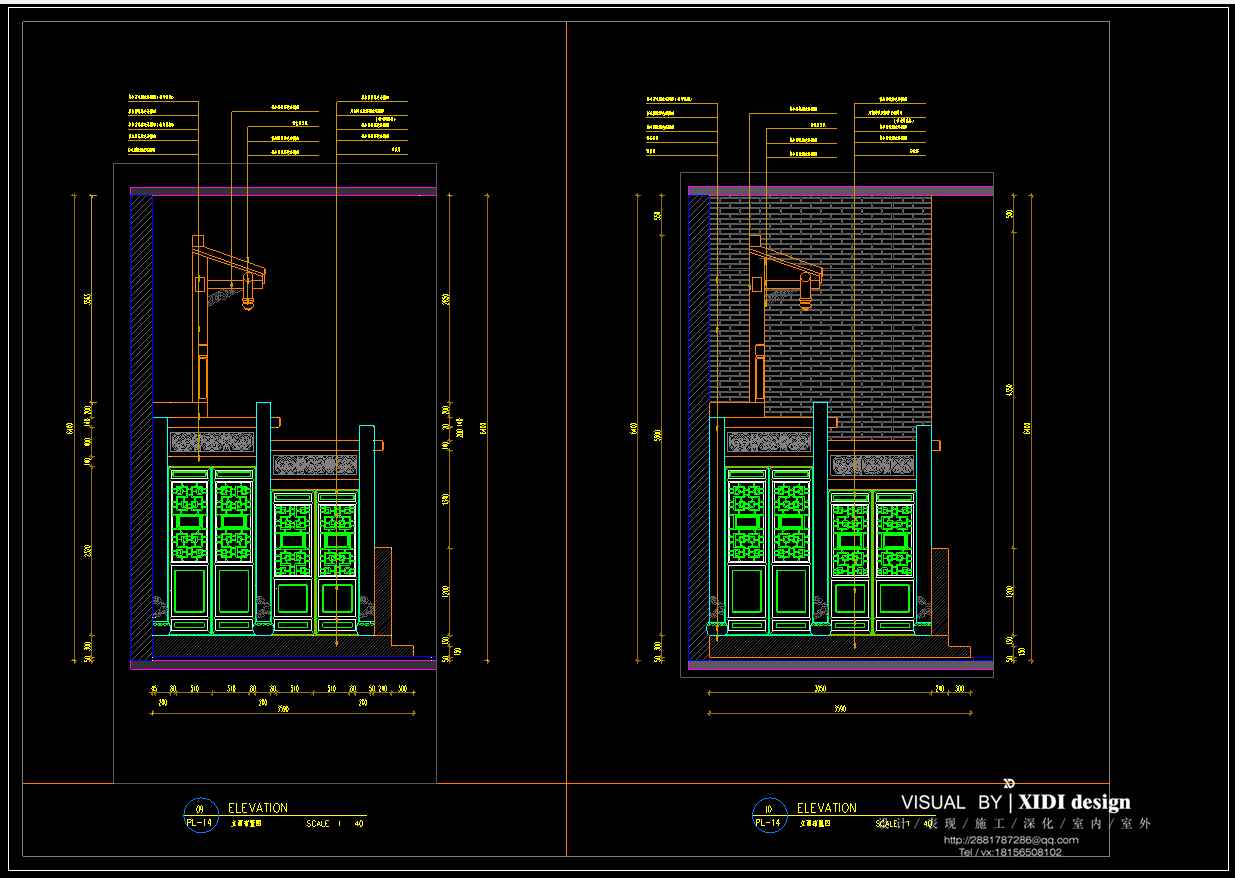Click the PL-14 sheet tag under left elevation

pyautogui.click(x=200, y=823)
